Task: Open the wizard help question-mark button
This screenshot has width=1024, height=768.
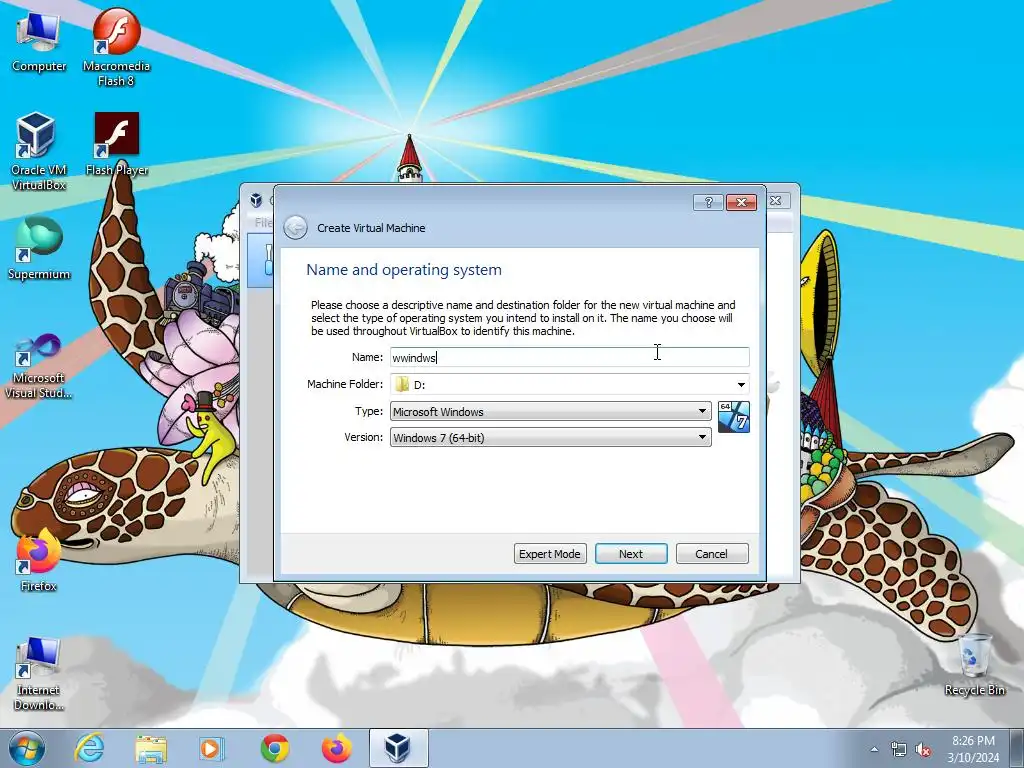Action: tap(708, 202)
